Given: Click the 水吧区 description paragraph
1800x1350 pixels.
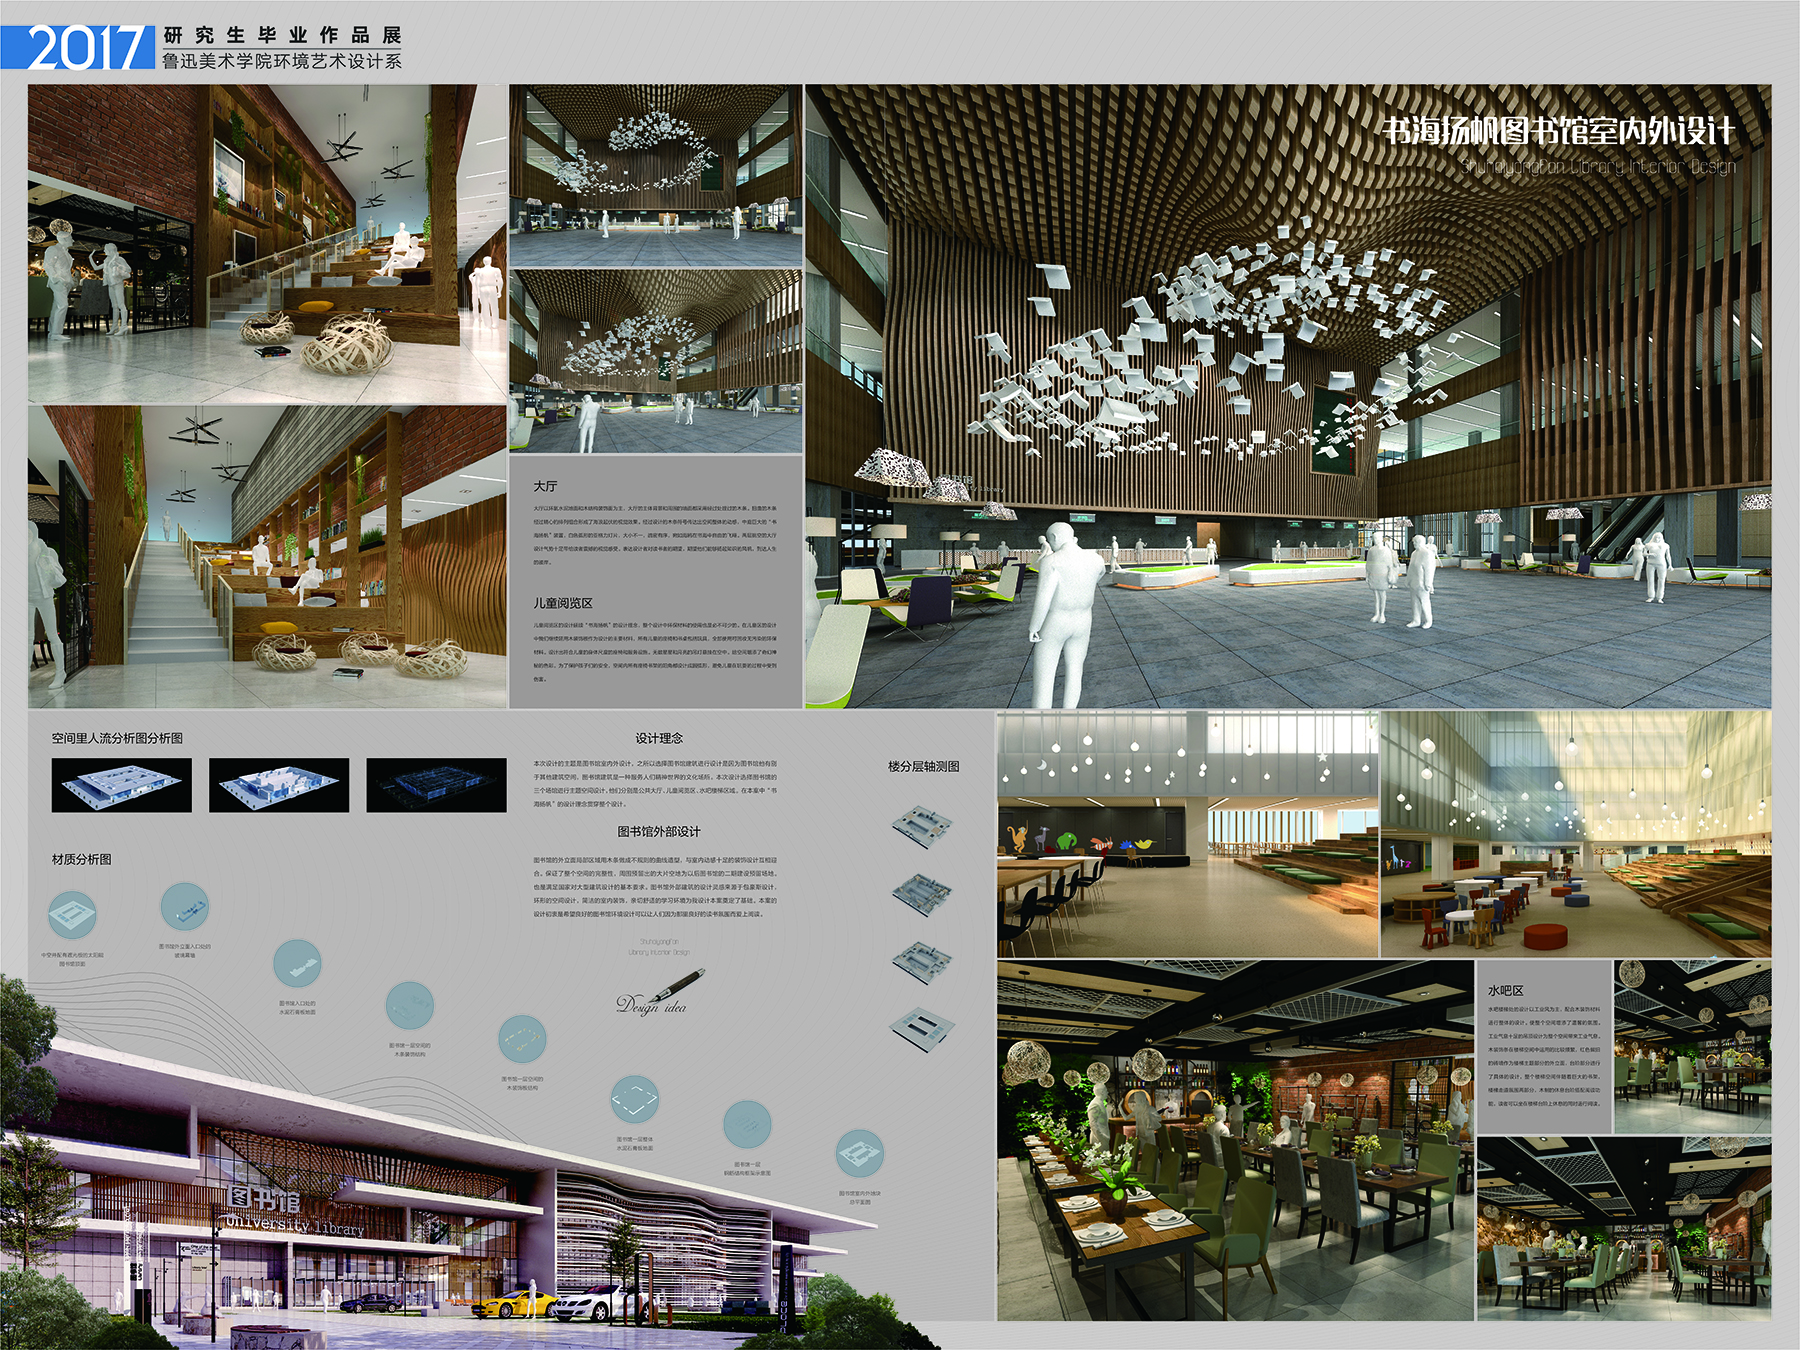Looking at the screenshot, I should tap(1544, 1056).
